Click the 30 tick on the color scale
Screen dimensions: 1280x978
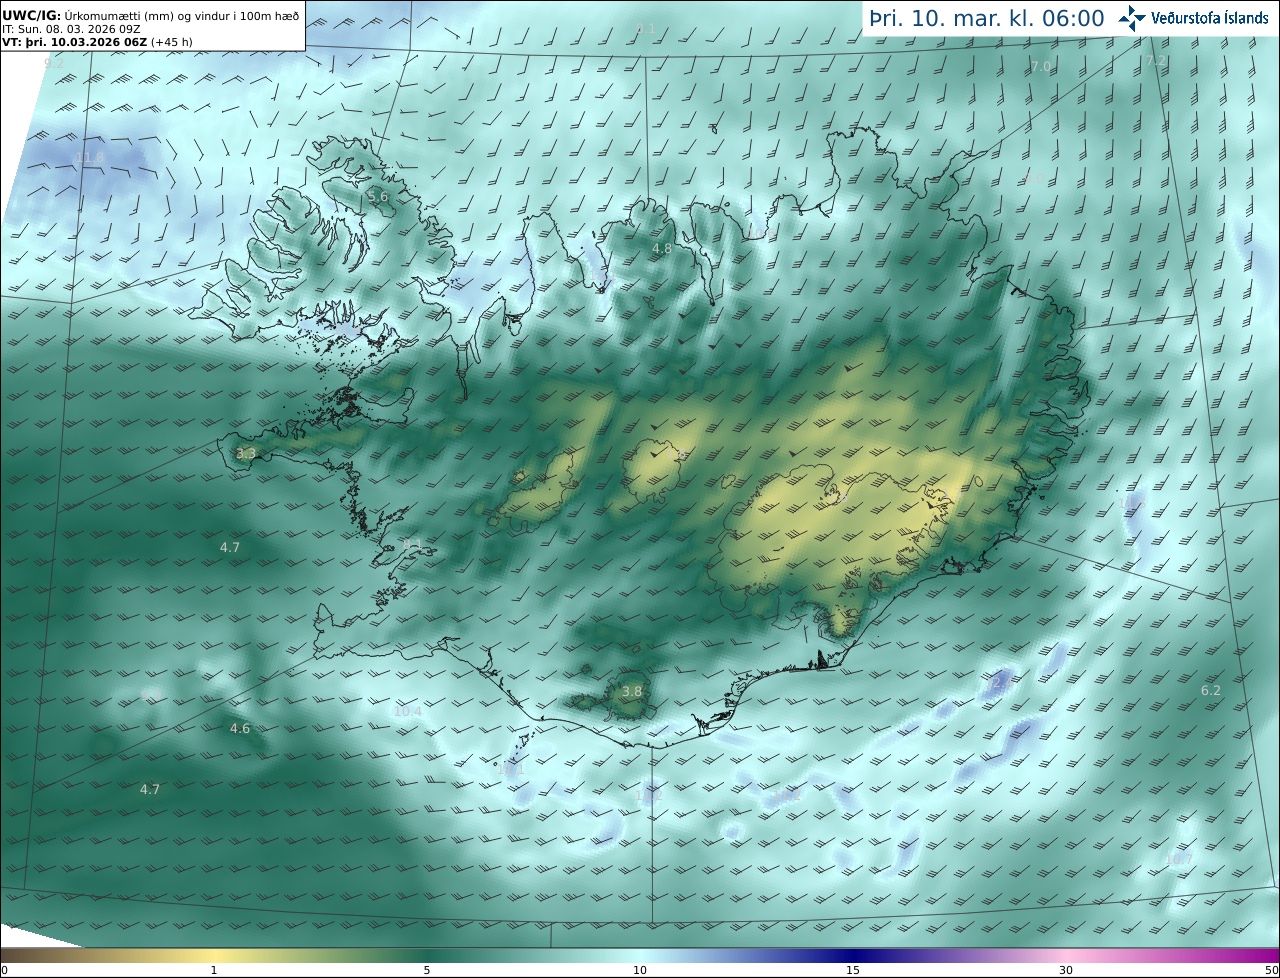click(1066, 970)
